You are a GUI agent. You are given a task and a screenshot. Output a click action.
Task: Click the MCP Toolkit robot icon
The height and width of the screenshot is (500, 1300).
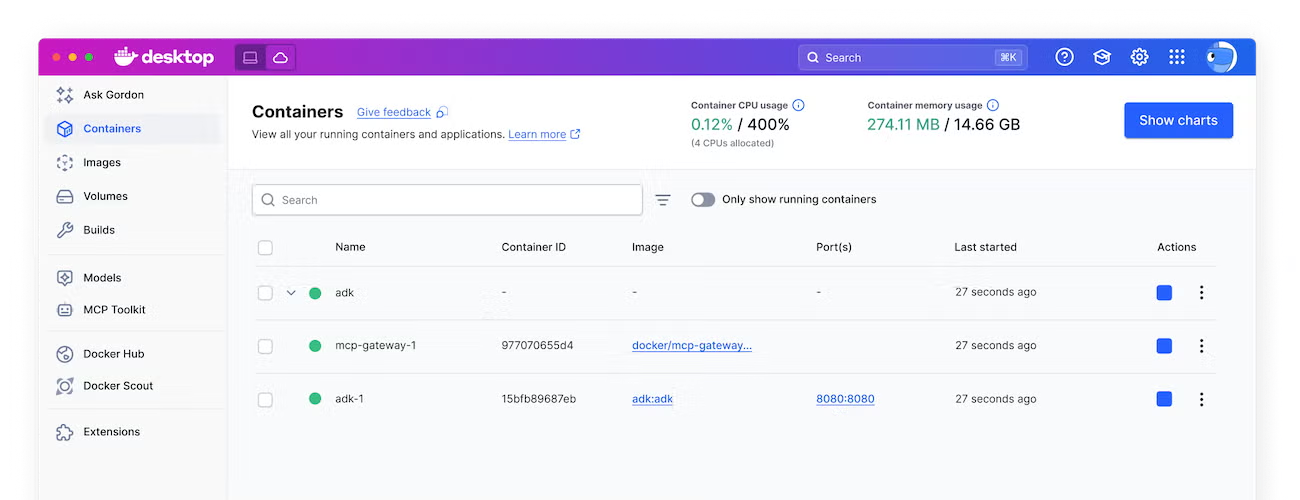[65, 310]
